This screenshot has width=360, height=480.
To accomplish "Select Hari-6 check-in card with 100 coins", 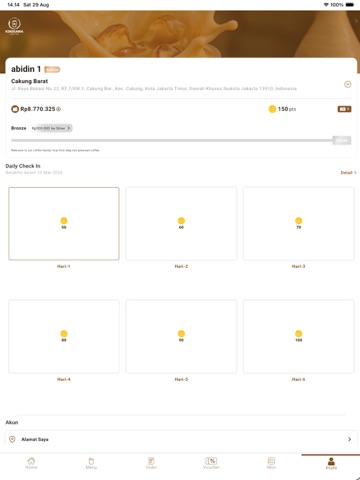I will pos(299,336).
